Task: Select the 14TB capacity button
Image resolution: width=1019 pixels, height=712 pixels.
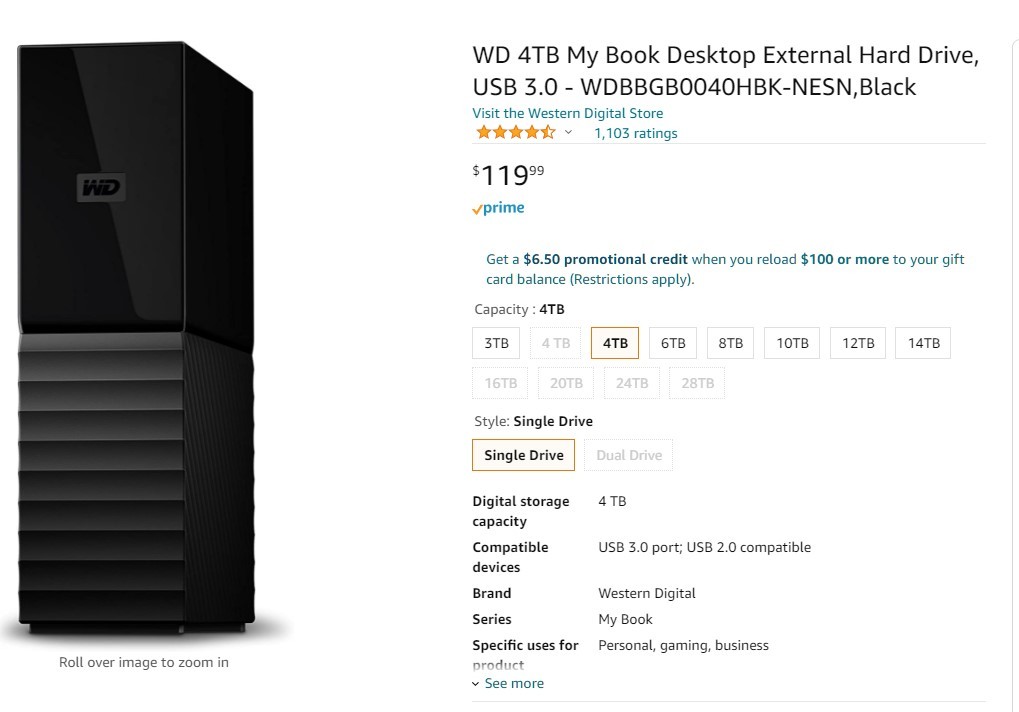Action: 923,343
